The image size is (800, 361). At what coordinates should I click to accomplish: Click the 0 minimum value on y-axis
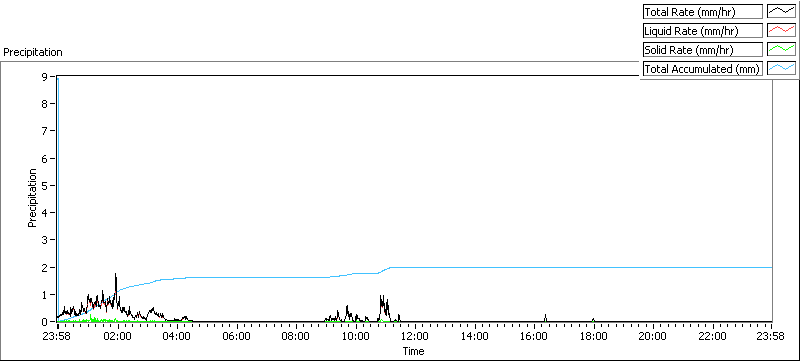[45, 322]
